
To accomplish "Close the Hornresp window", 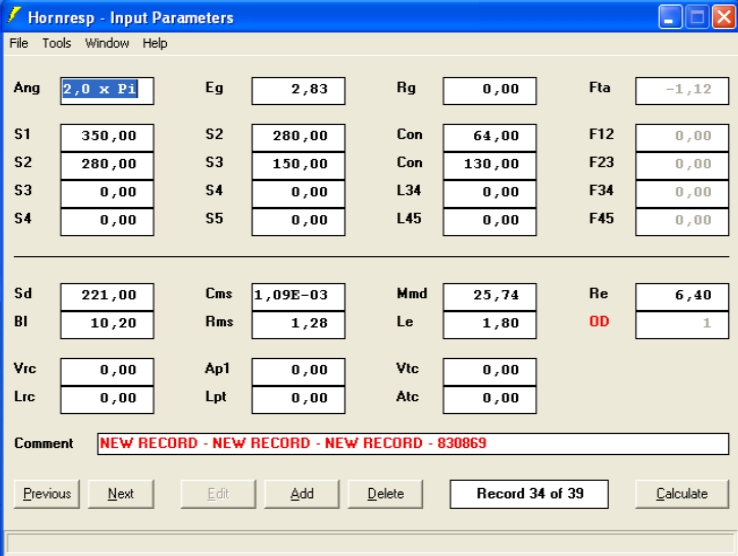I will (724, 17).
